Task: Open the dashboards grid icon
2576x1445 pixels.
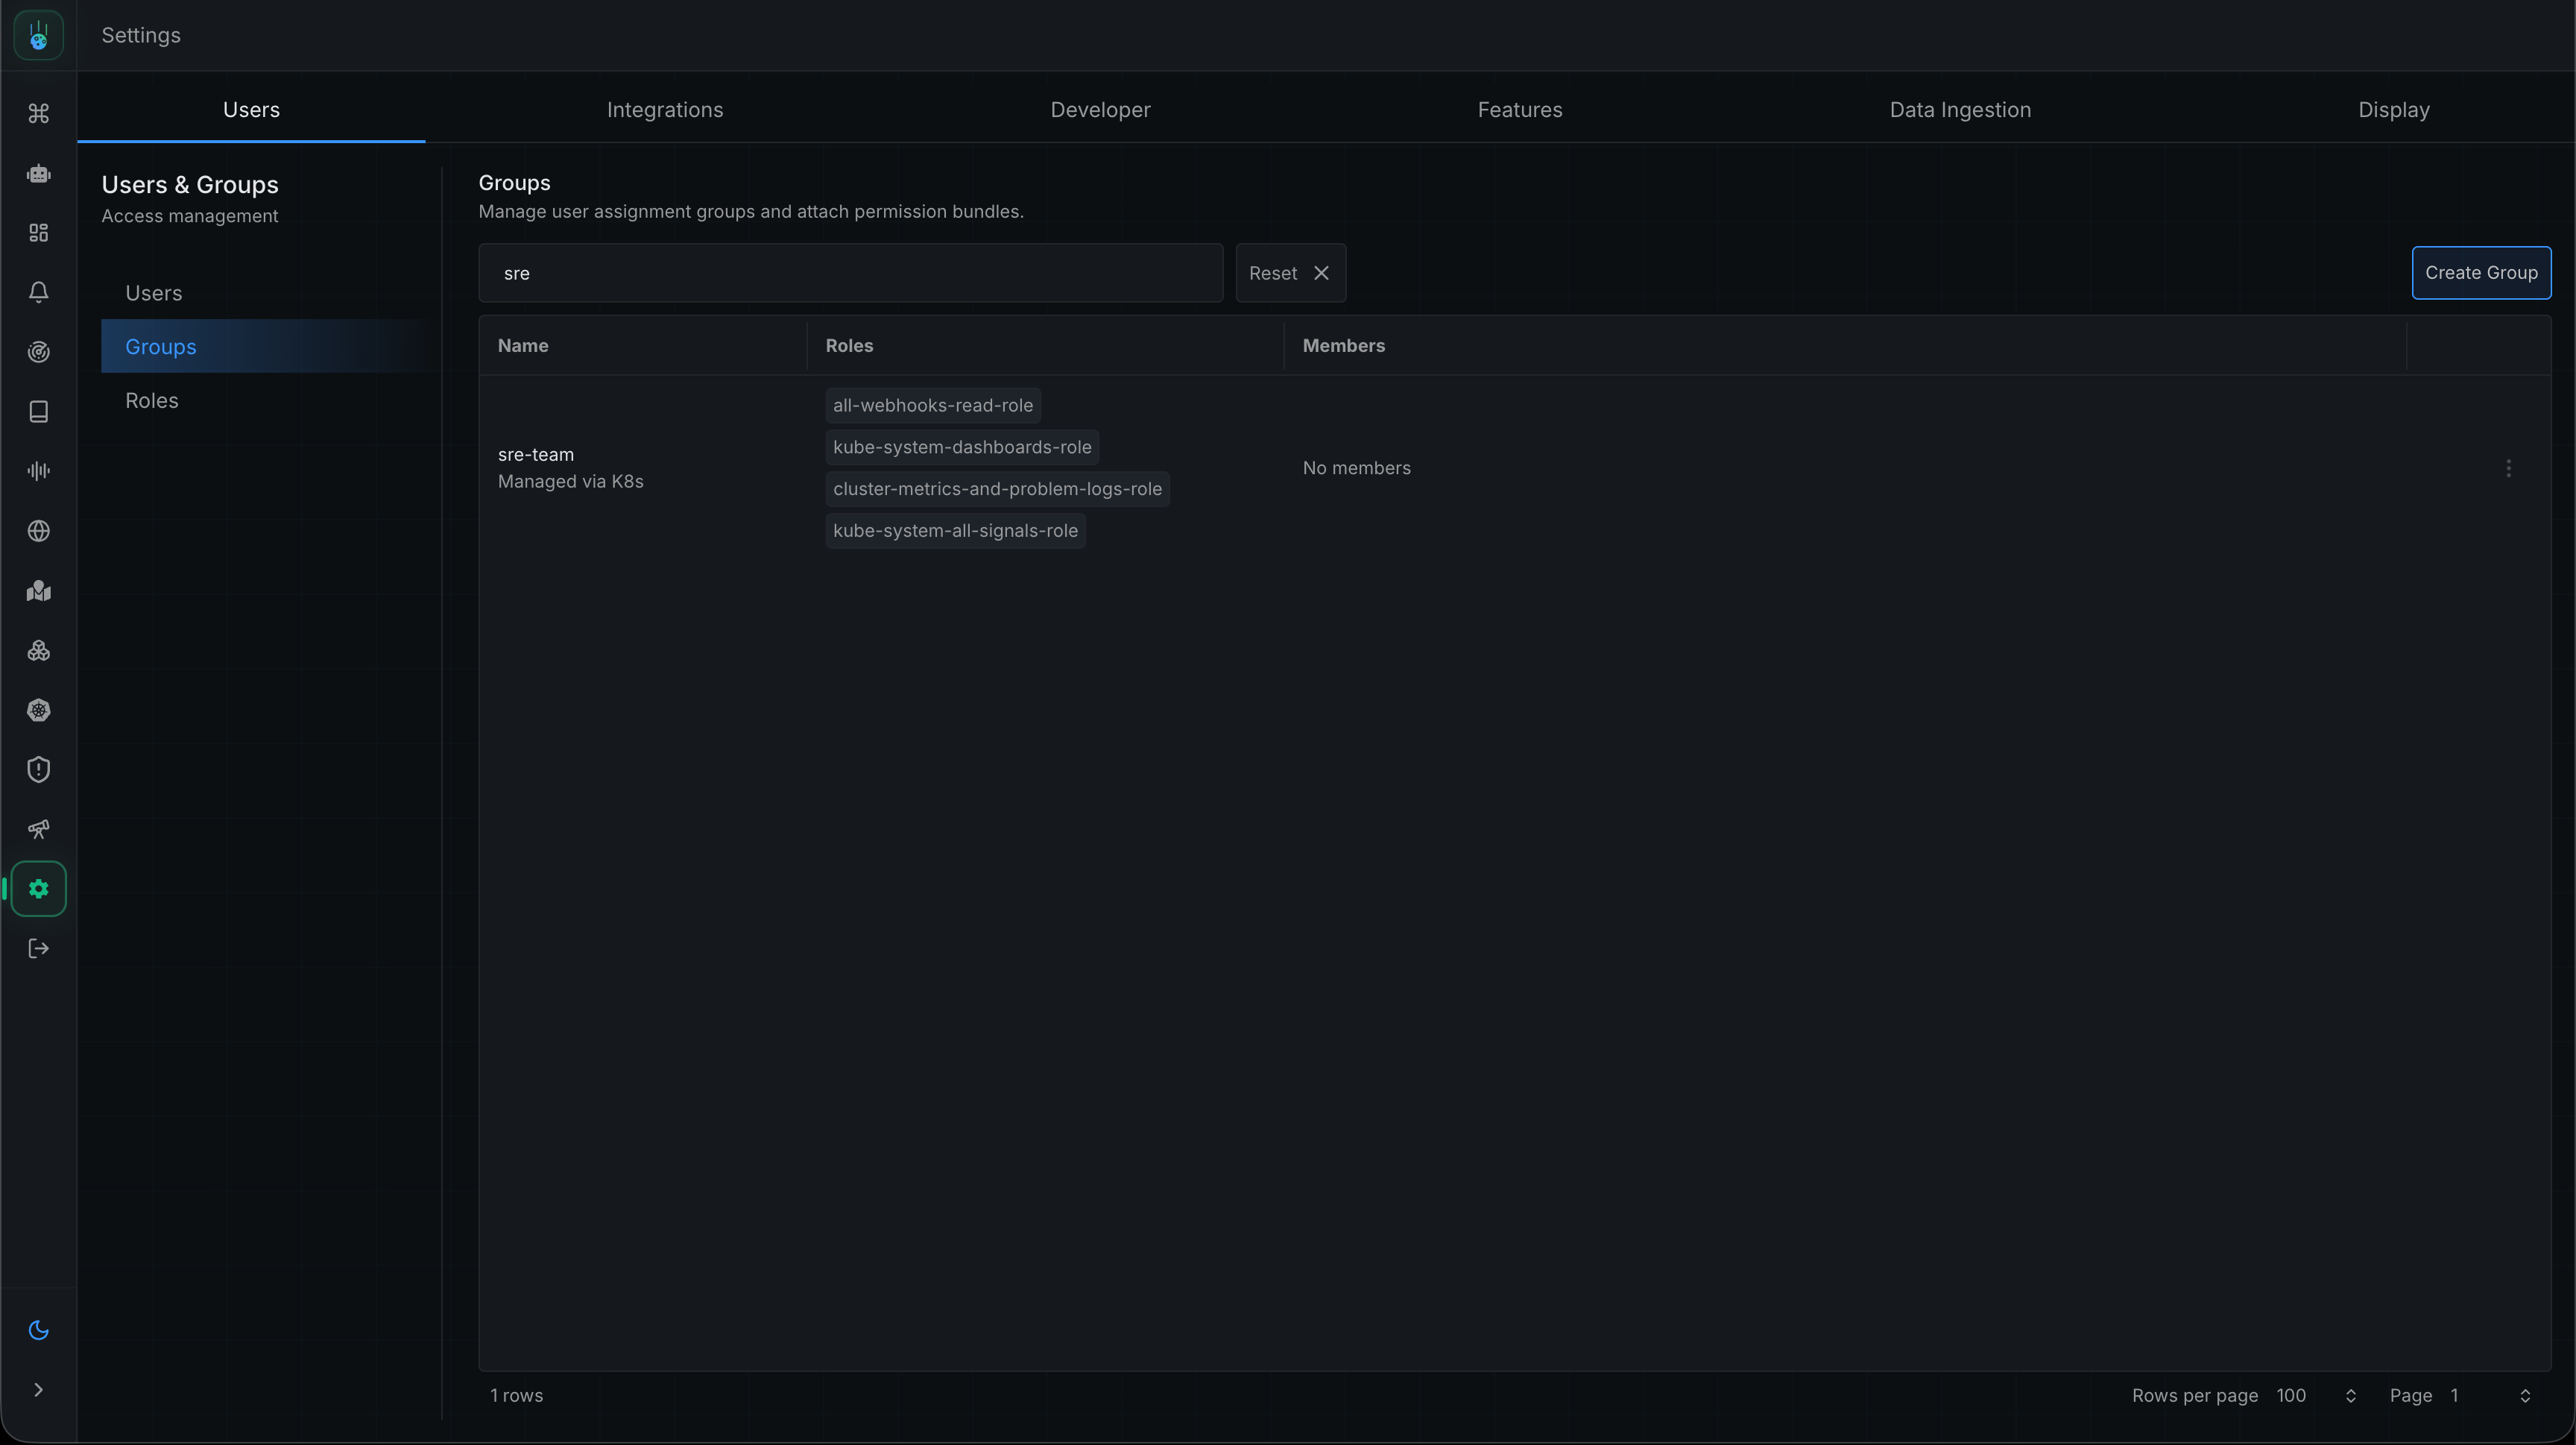Action: (x=38, y=233)
